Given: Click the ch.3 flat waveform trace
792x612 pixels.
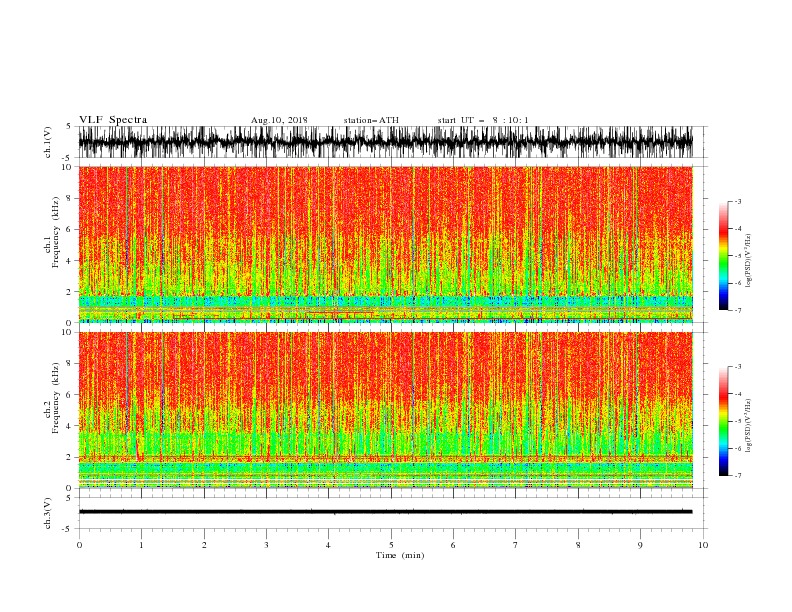Looking at the screenshot, I should 385,512.
